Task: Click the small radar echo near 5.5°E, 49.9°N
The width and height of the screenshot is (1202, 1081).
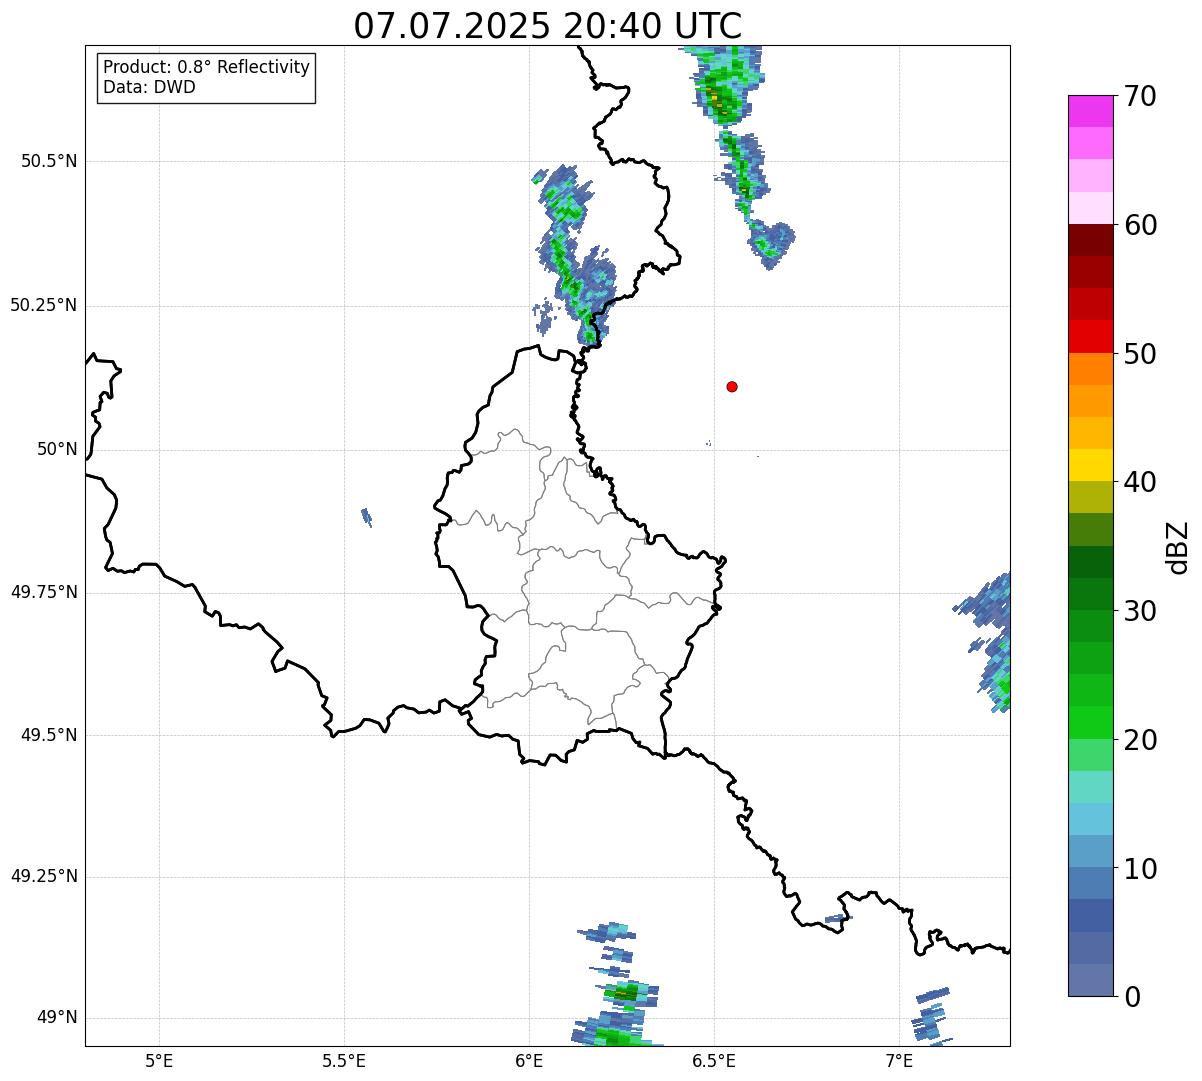Action: [x=366, y=516]
